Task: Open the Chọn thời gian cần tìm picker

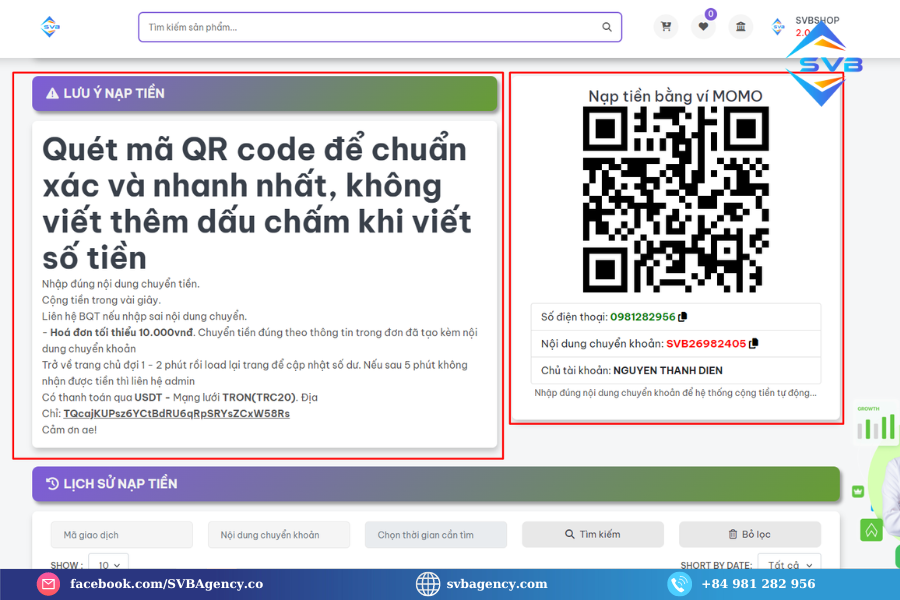Action: click(436, 535)
